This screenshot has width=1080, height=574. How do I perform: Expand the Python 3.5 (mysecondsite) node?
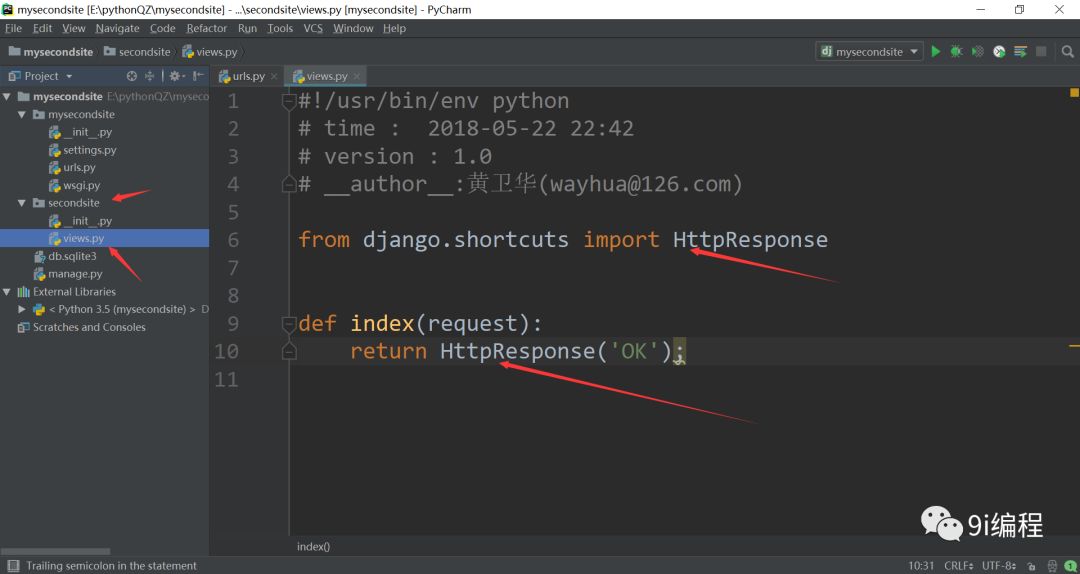[22, 309]
